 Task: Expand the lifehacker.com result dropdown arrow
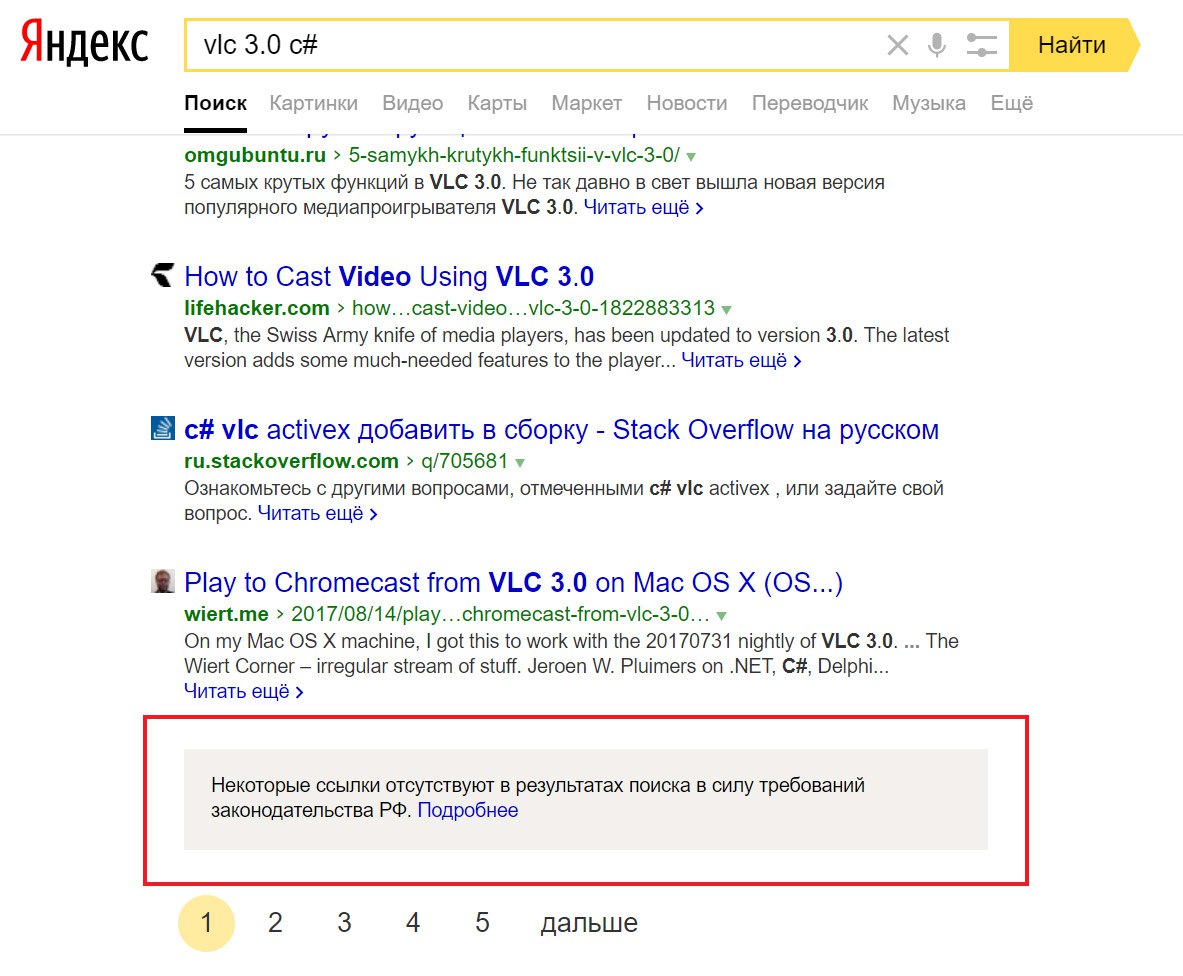(x=727, y=310)
